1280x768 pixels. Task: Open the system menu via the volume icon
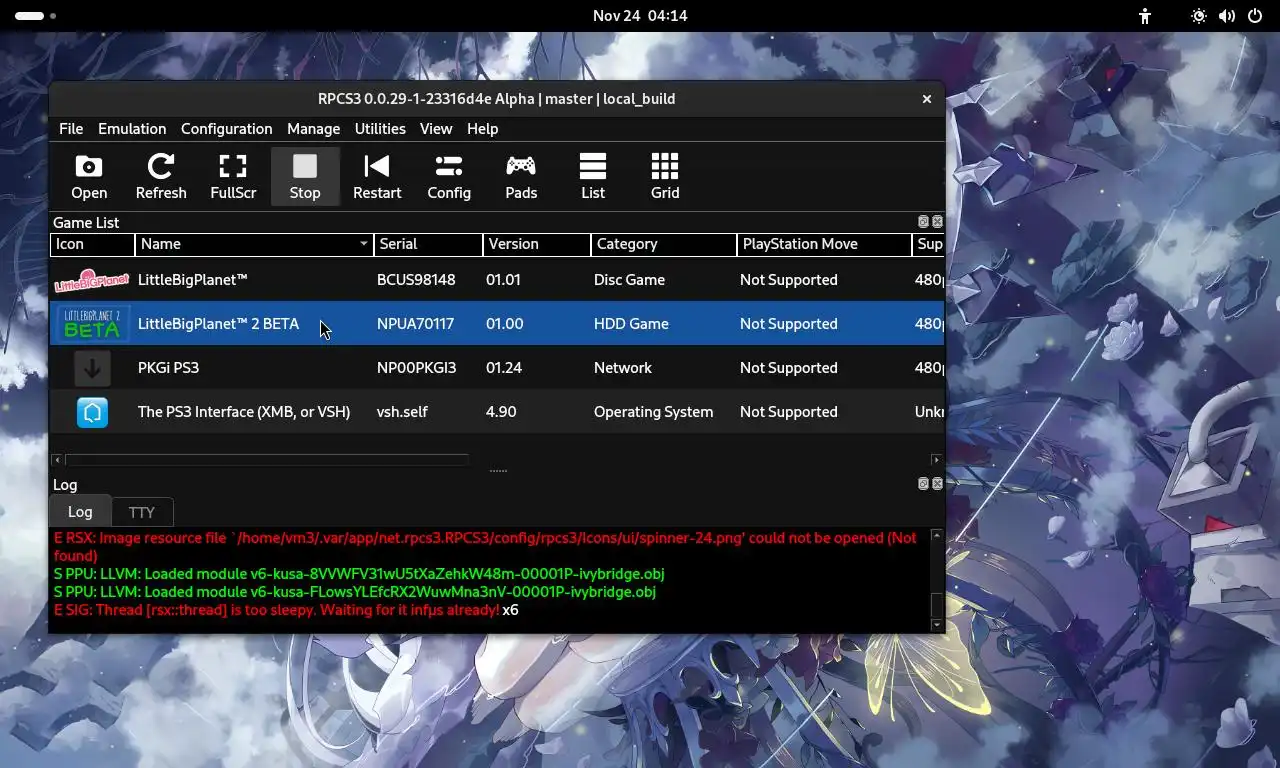tap(1227, 16)
